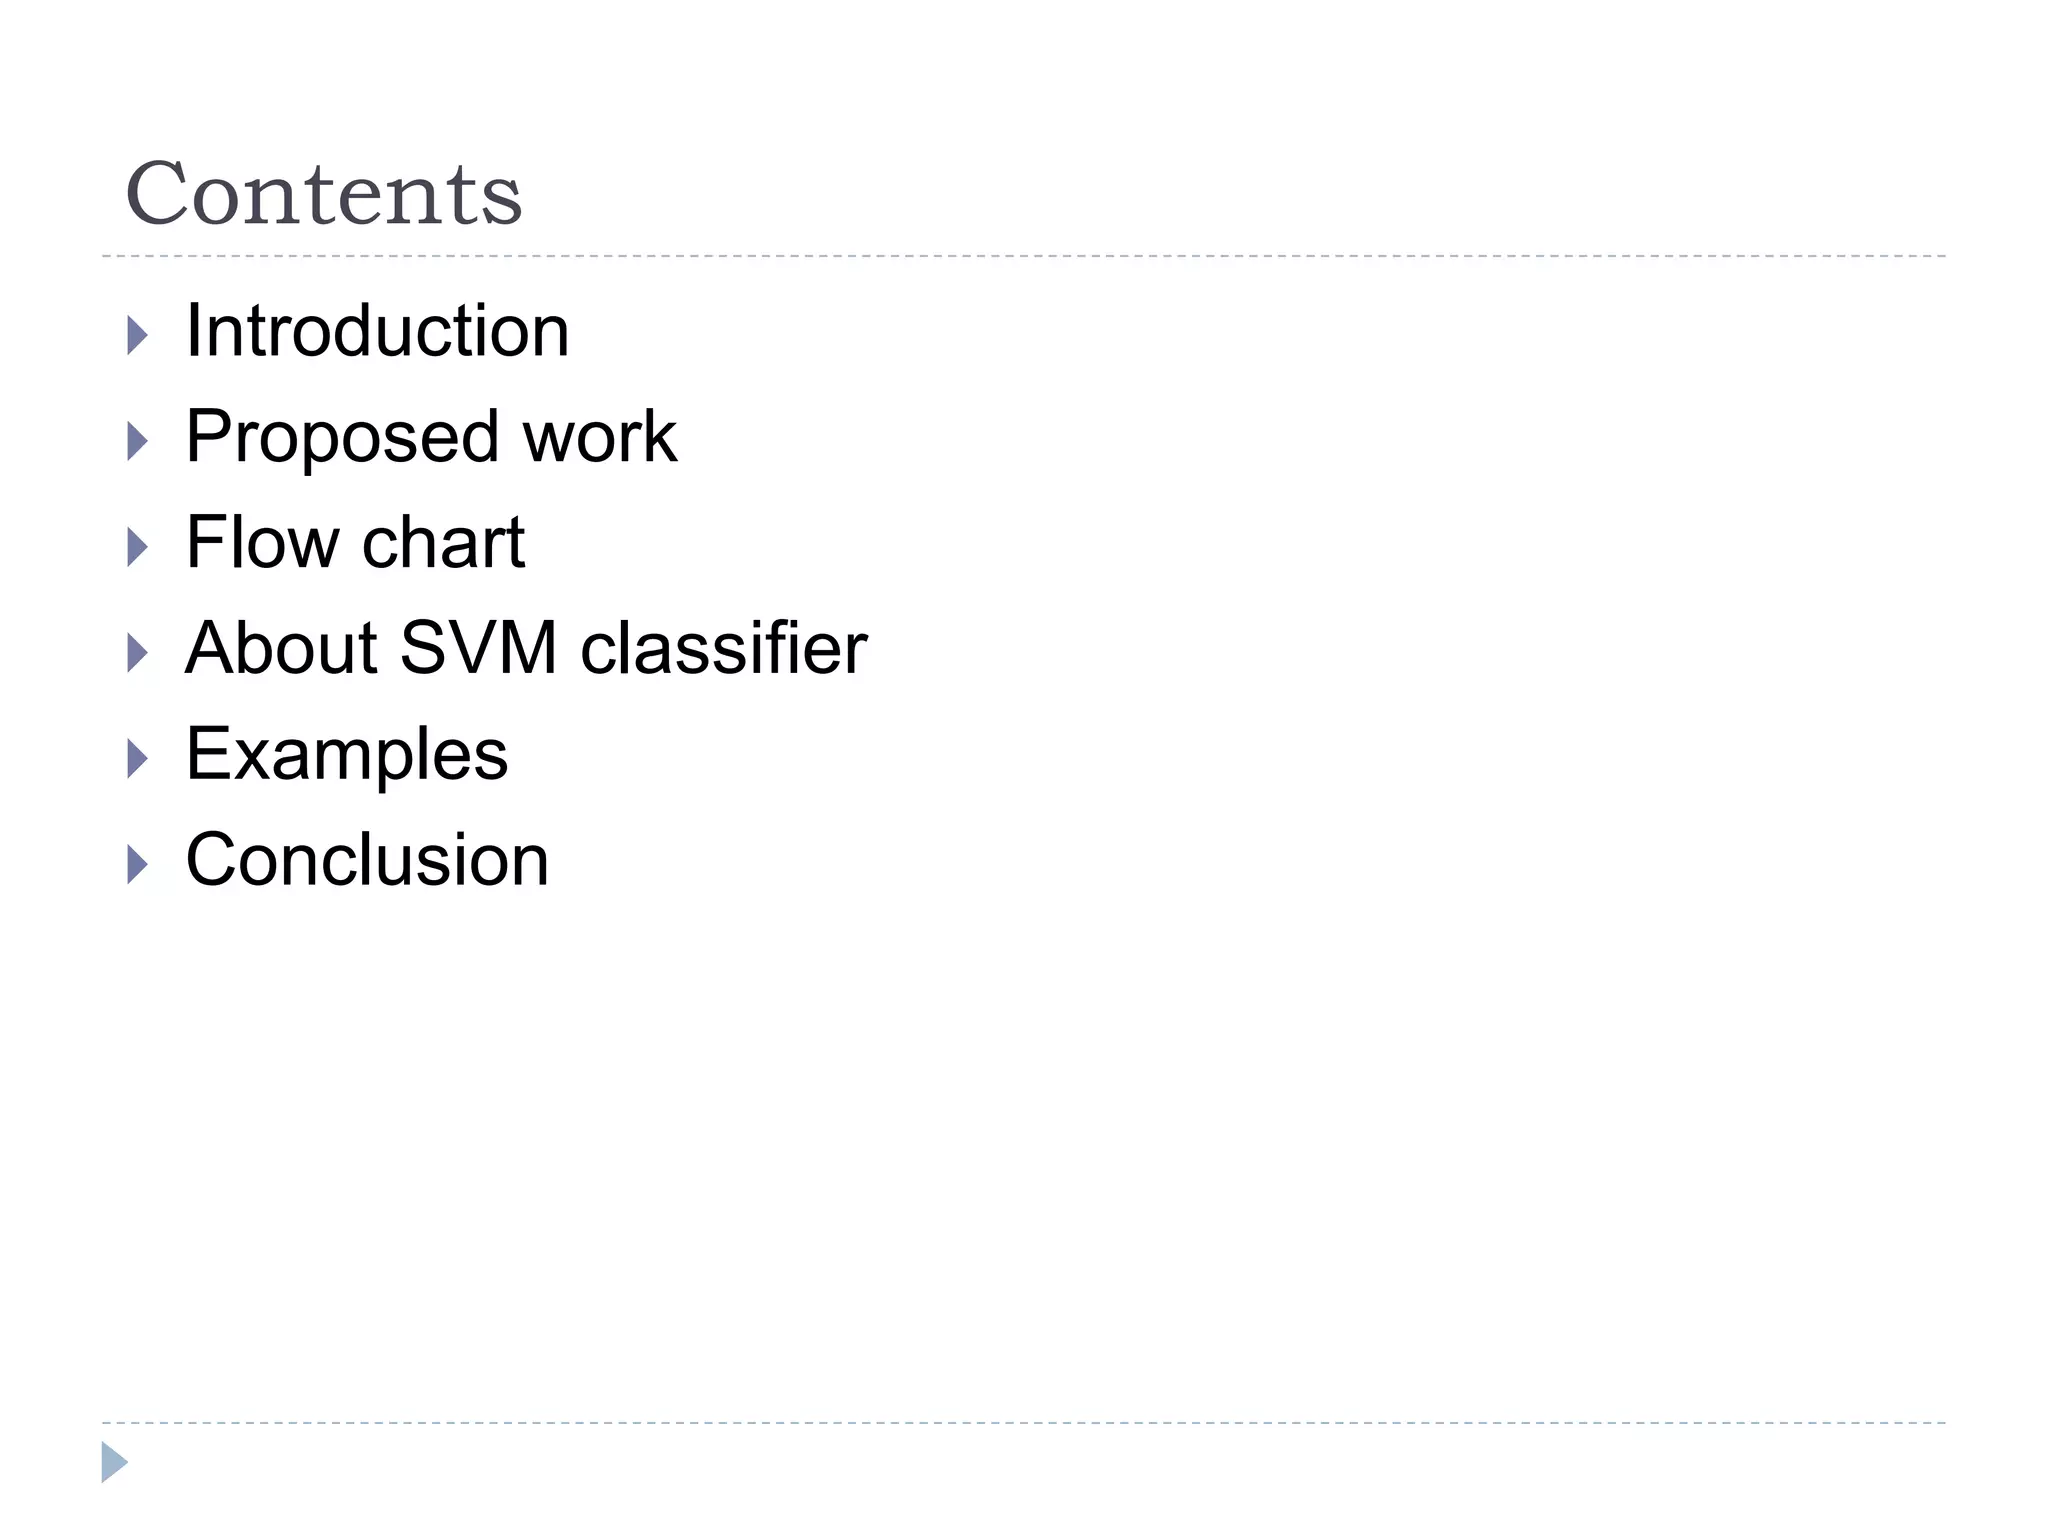
Task: Open the Examples list item
Action: click(347, 755)
